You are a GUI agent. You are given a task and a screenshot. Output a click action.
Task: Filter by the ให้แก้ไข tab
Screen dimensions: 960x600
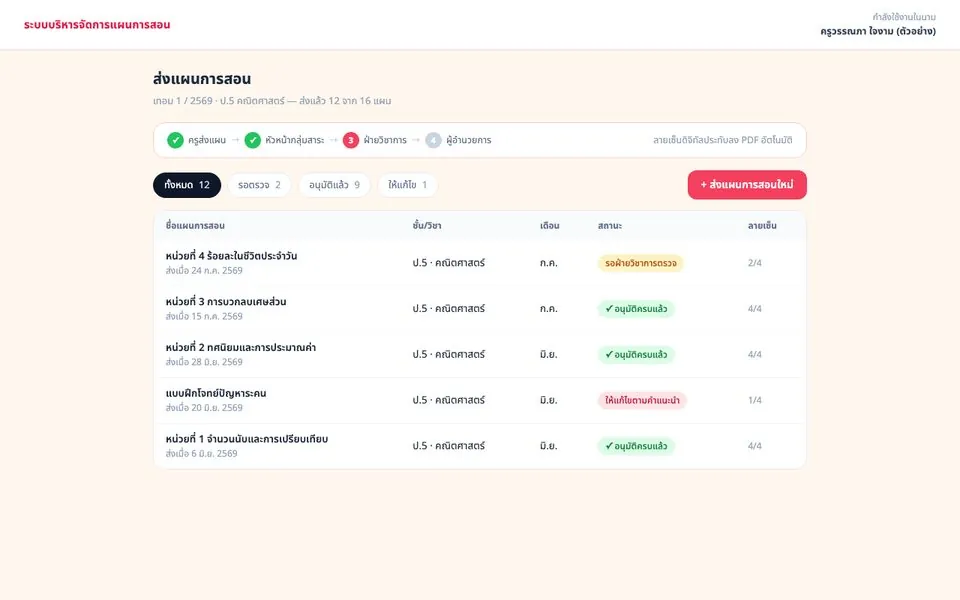point(408,185)
